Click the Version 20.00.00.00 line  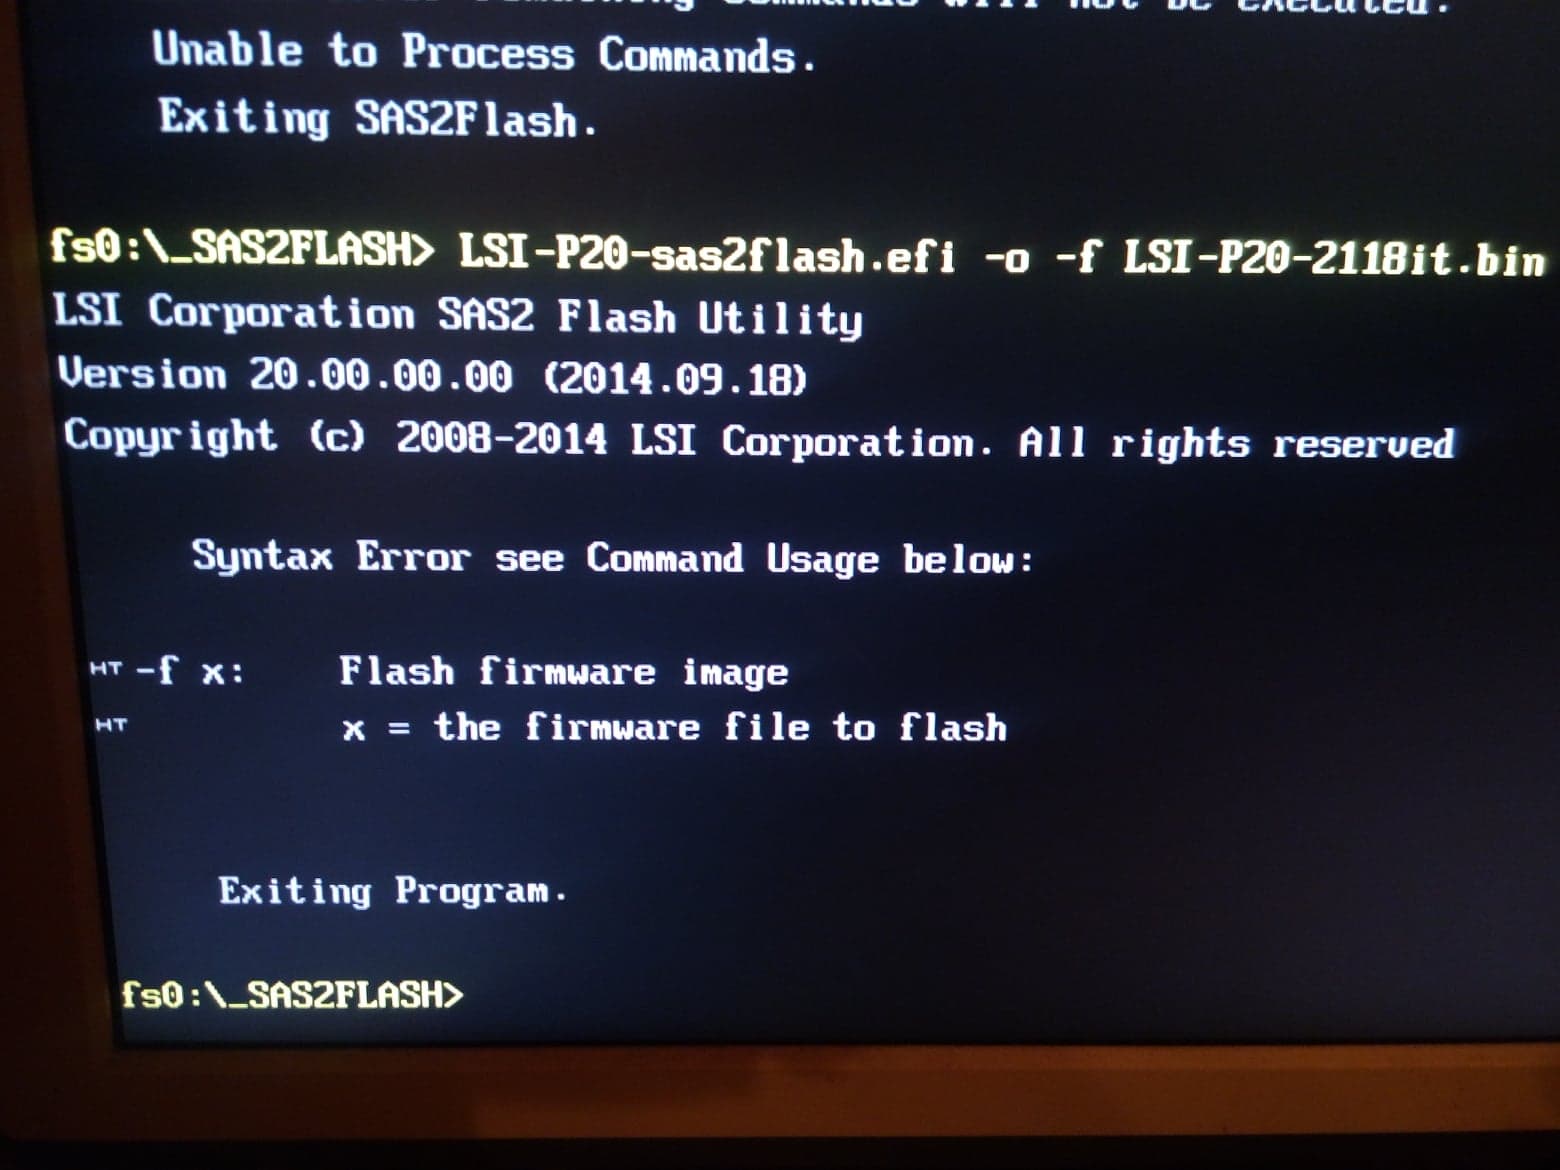(x=432, y=376)
